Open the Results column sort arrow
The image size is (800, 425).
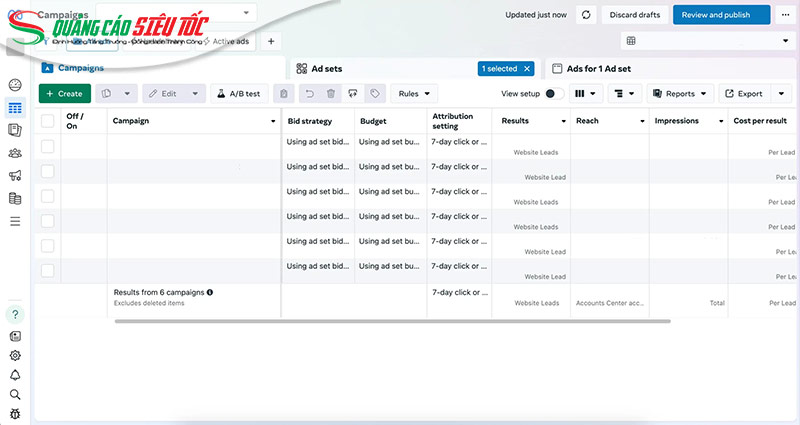tap(563, 121)
